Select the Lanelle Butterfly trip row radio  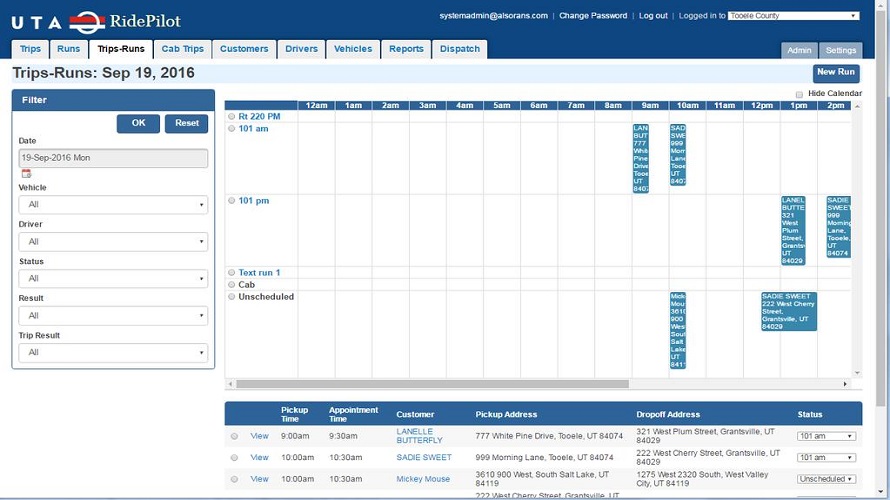pos(234,436)
